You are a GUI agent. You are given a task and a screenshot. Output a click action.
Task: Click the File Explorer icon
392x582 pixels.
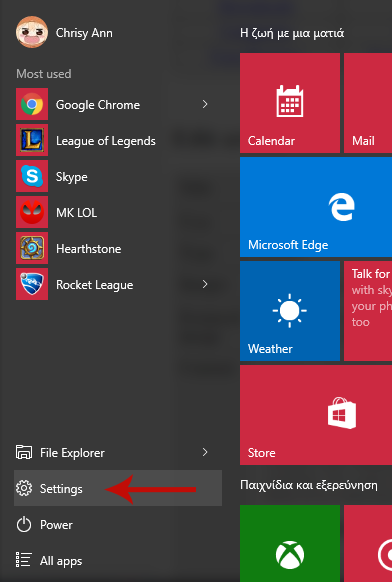click(x=24, y=452)
